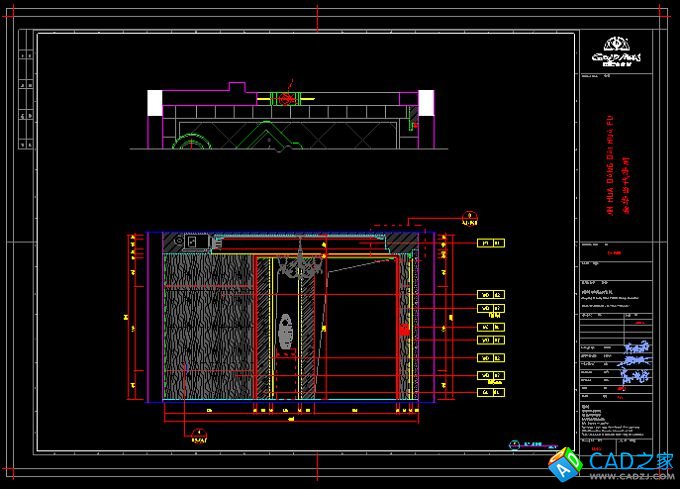Click the solid red square marker on right wall

tap(404, 330)
